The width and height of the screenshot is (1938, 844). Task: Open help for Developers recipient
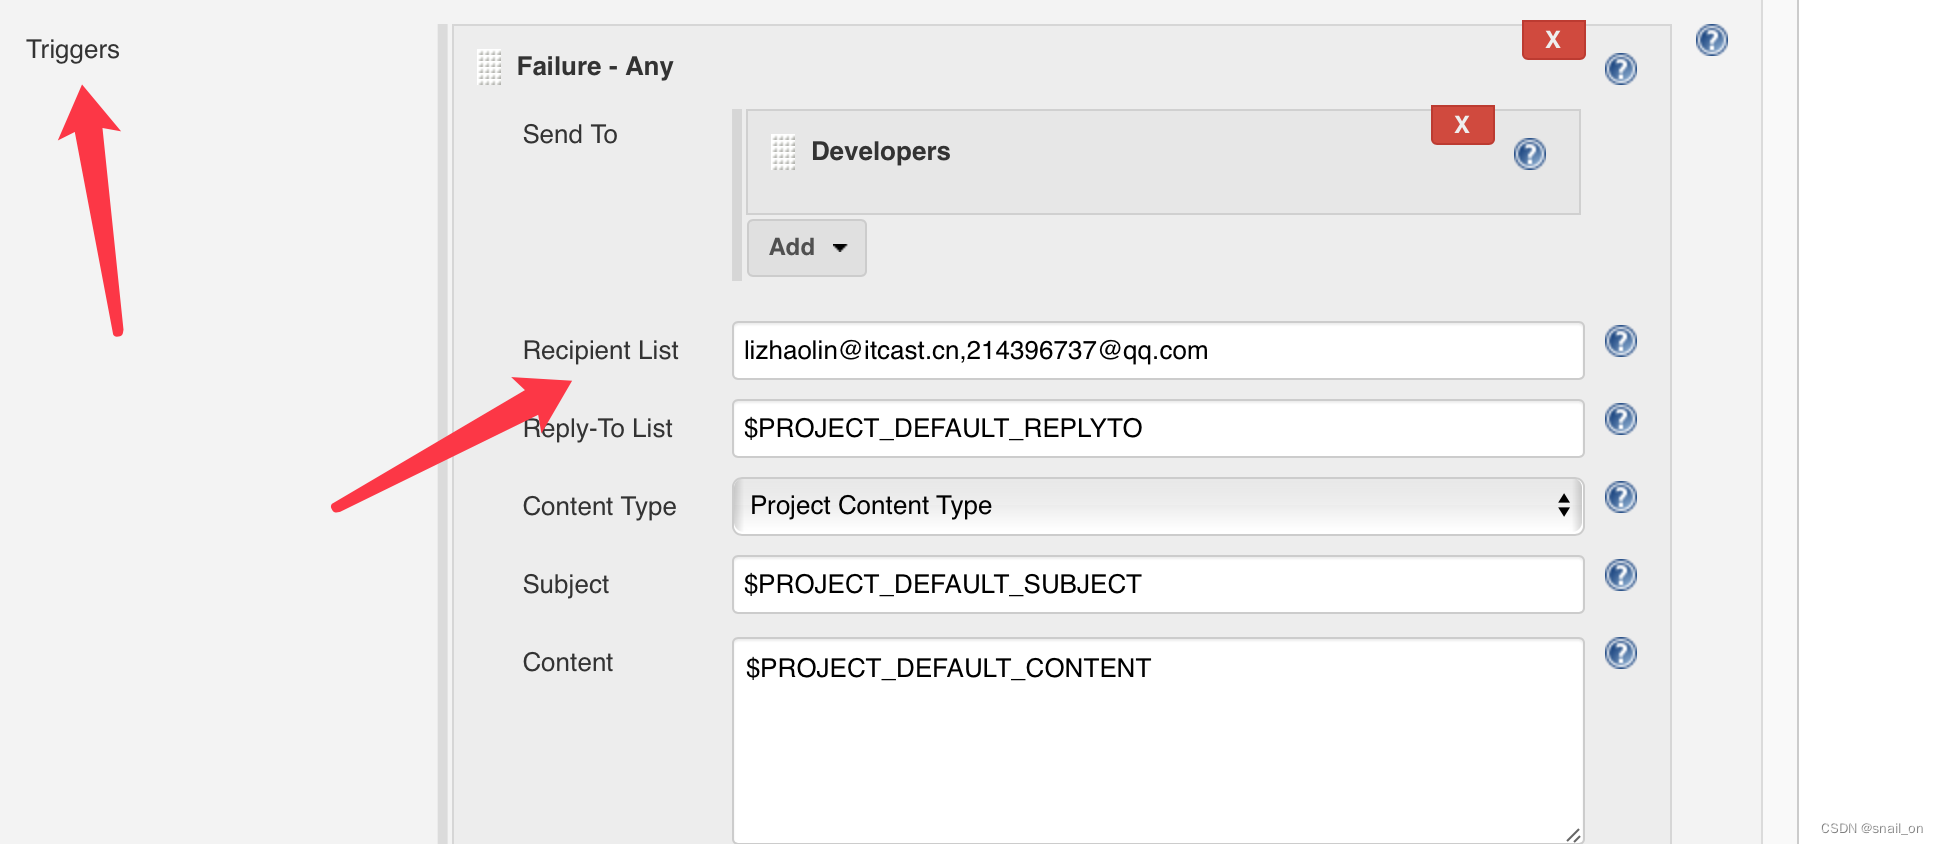pyautogui.click(x=1529, y=154)
